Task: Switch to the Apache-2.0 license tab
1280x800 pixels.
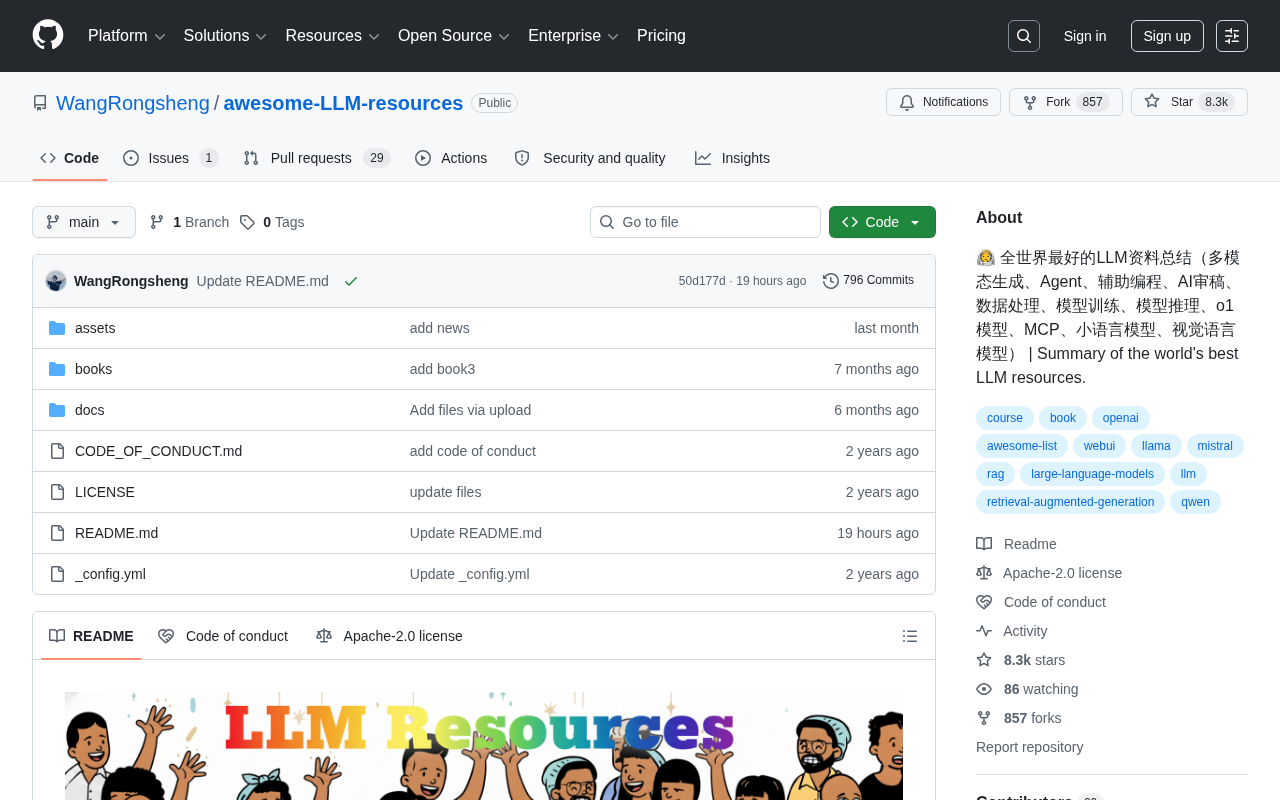Action: (x=389, y=636)
